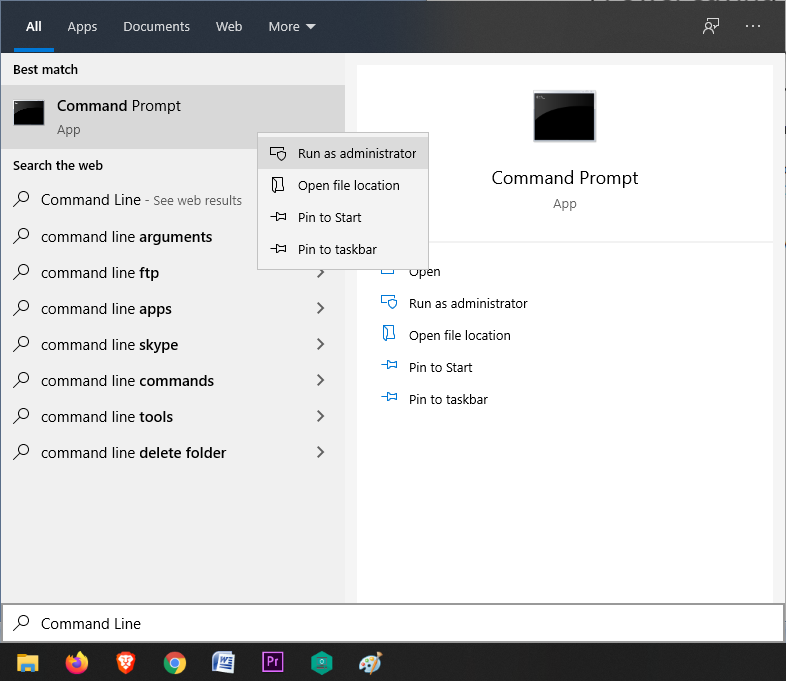Open File Explorer from the taskbar
This screenshot has height=681, width=786.
[x=28, y=662]
